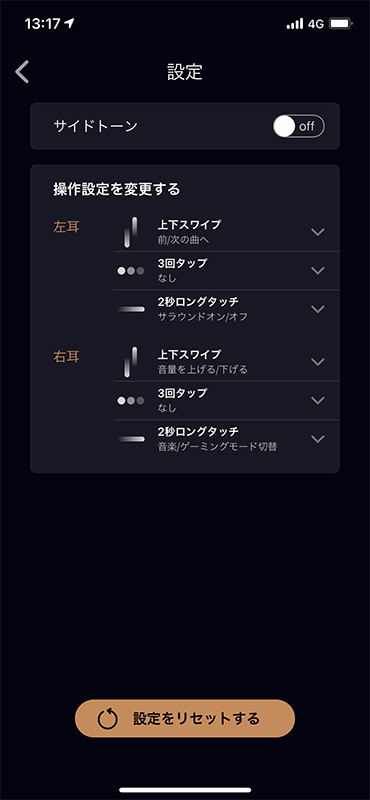Toggle the サイドトーン switch on
Viewport: 370px width, 800px height.
[x=299, y=126]
